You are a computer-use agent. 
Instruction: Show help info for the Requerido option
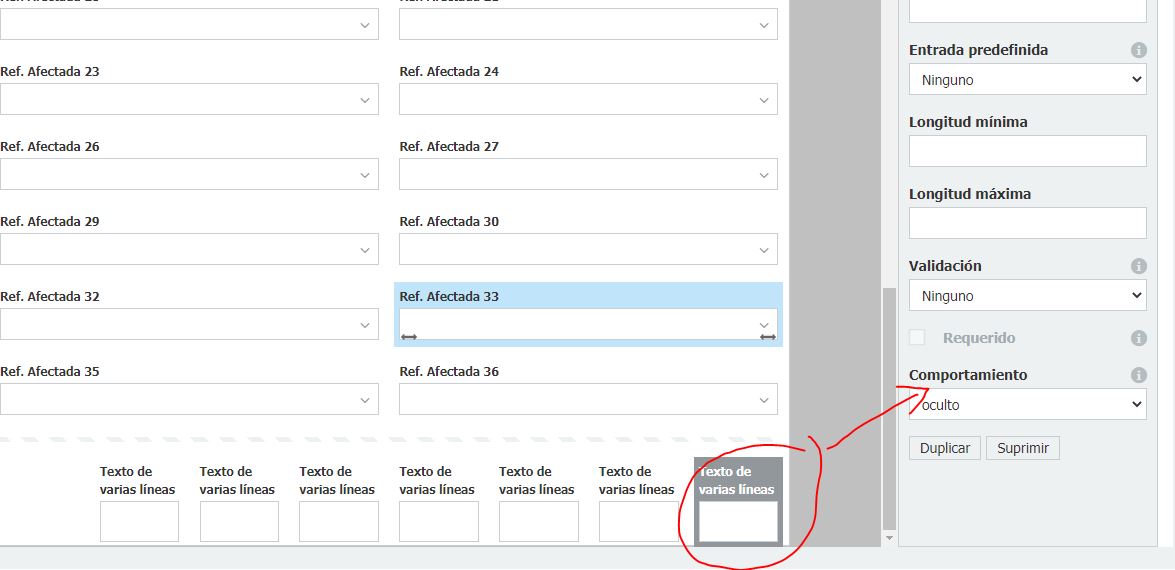coord(1138,338)
